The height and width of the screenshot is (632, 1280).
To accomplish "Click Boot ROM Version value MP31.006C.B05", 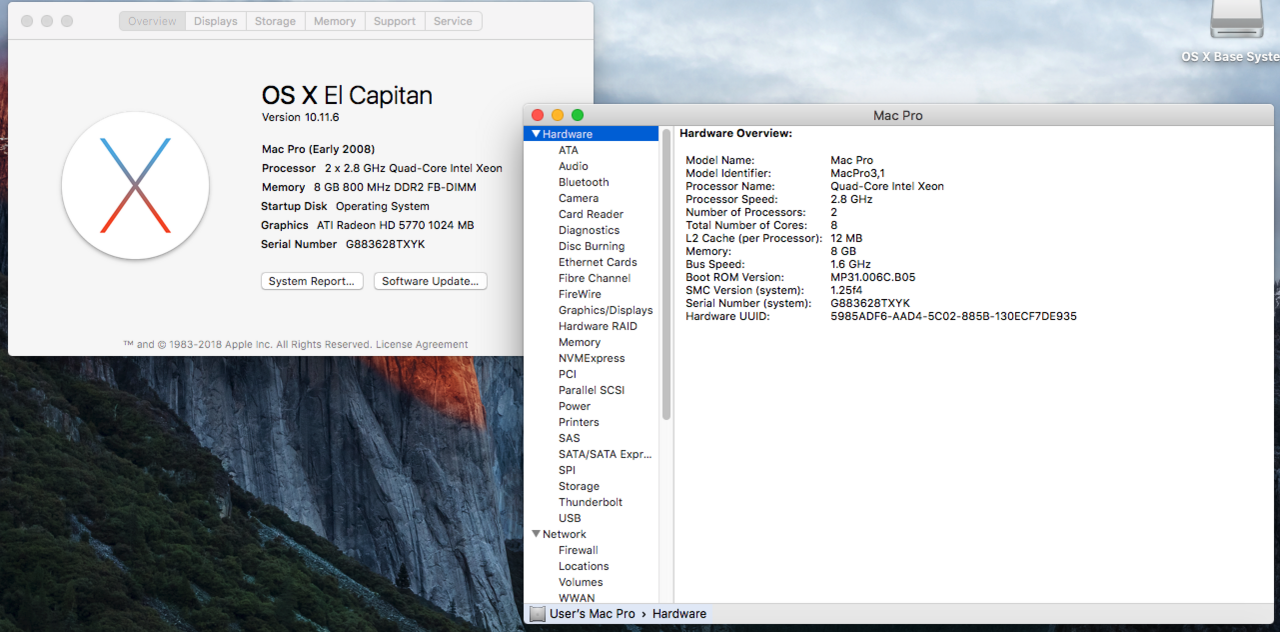I will click(x=873, y=277).
